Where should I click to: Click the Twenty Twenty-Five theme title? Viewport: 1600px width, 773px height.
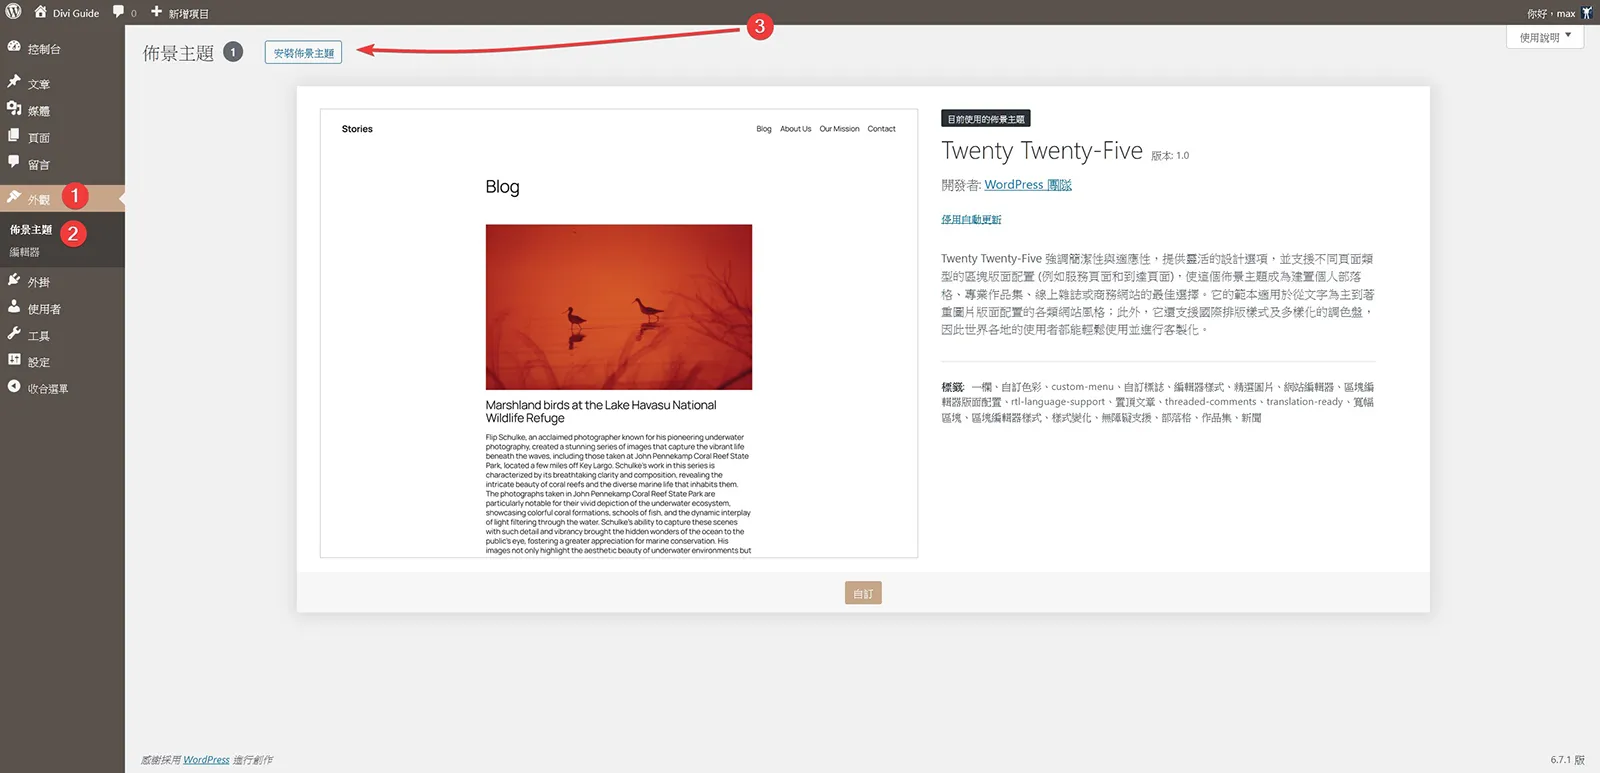point(1042,151)
